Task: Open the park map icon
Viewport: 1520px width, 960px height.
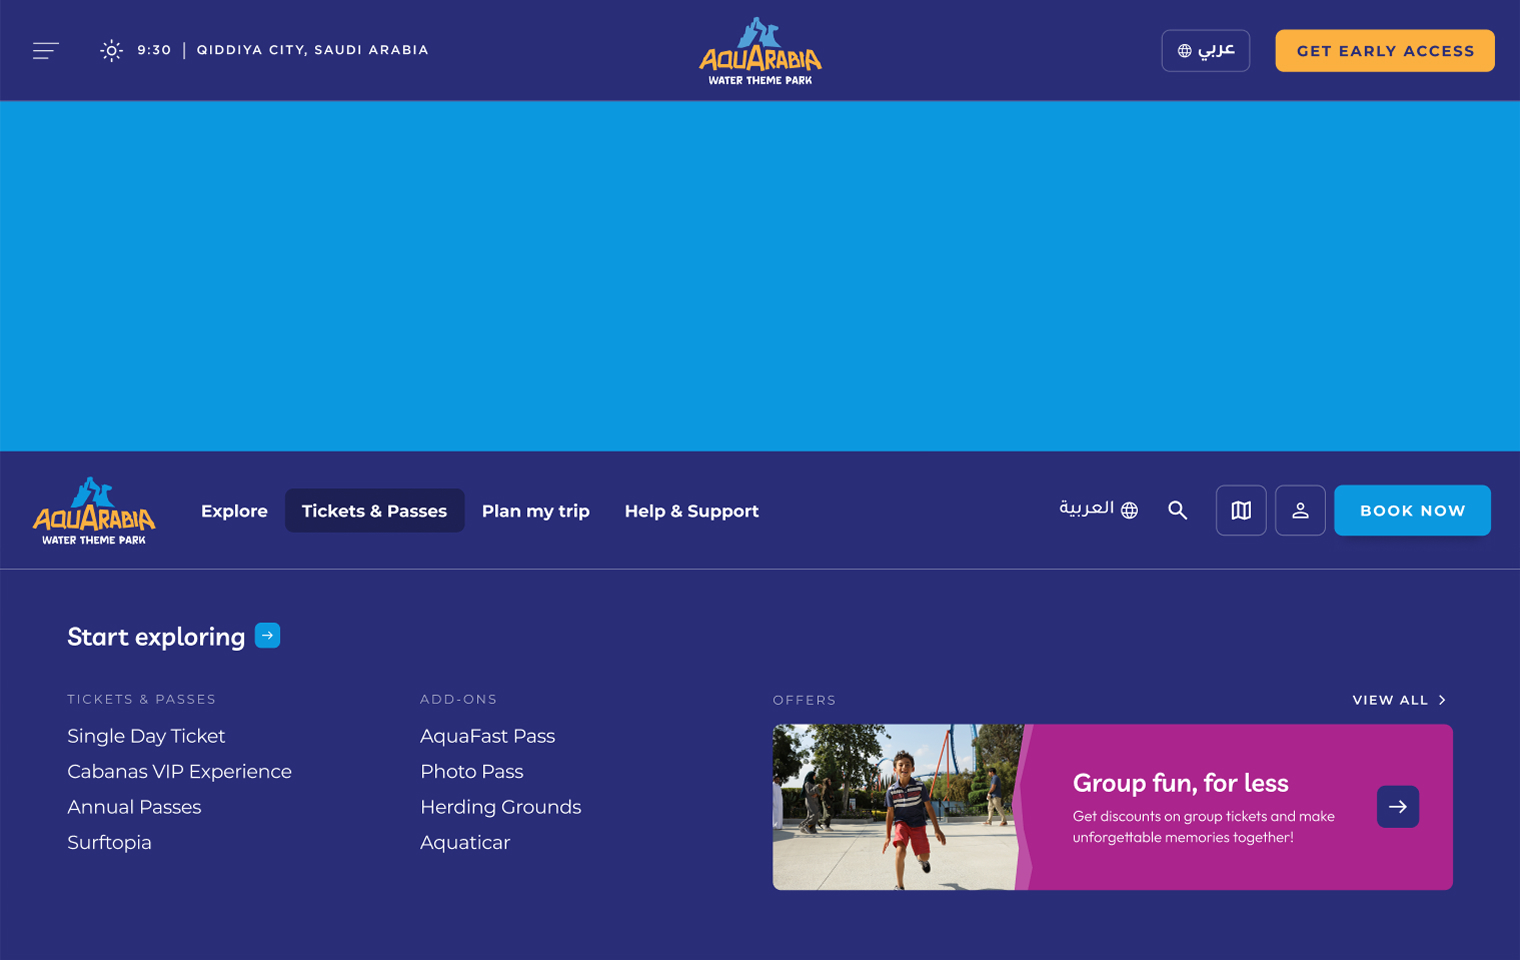Action: click(1240, 510)
